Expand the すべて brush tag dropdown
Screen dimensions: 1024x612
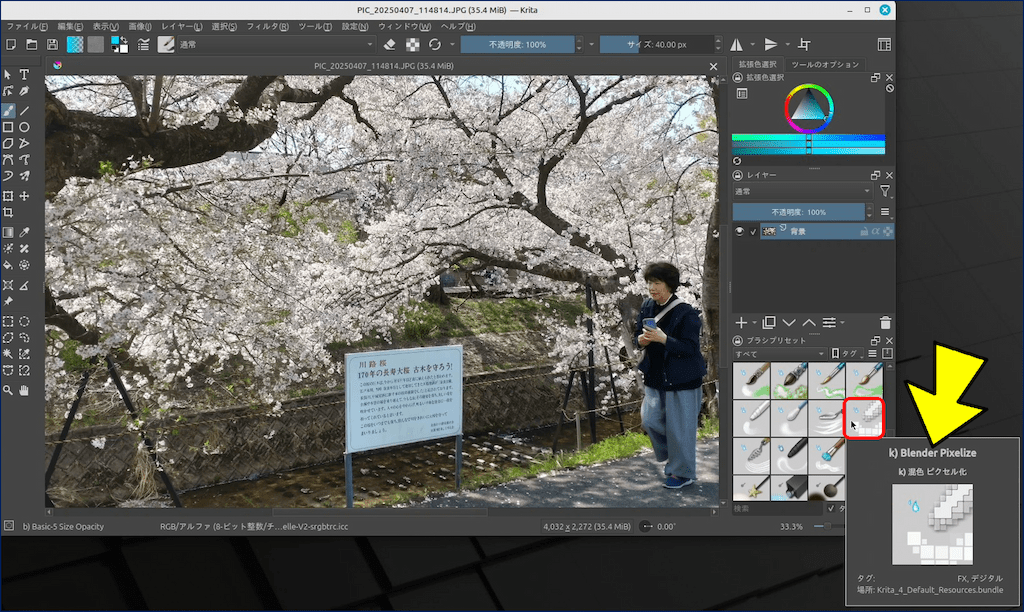[x=778, y=354]
